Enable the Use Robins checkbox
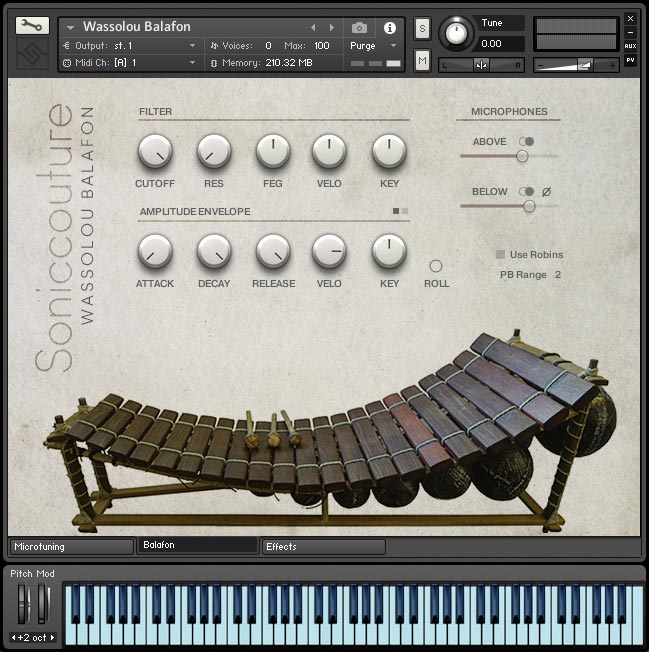The height and width of the screenshot is (652, 649). [x=501, y=255]
